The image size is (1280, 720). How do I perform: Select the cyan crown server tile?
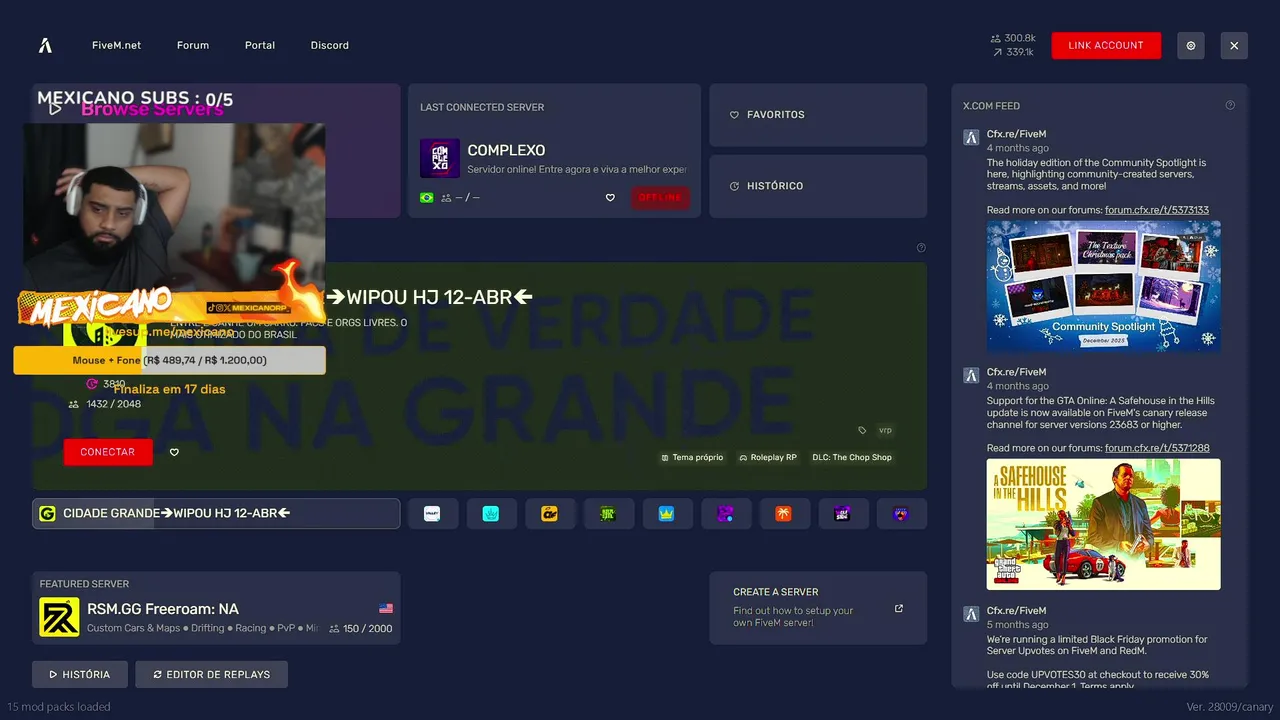[491, 513]
